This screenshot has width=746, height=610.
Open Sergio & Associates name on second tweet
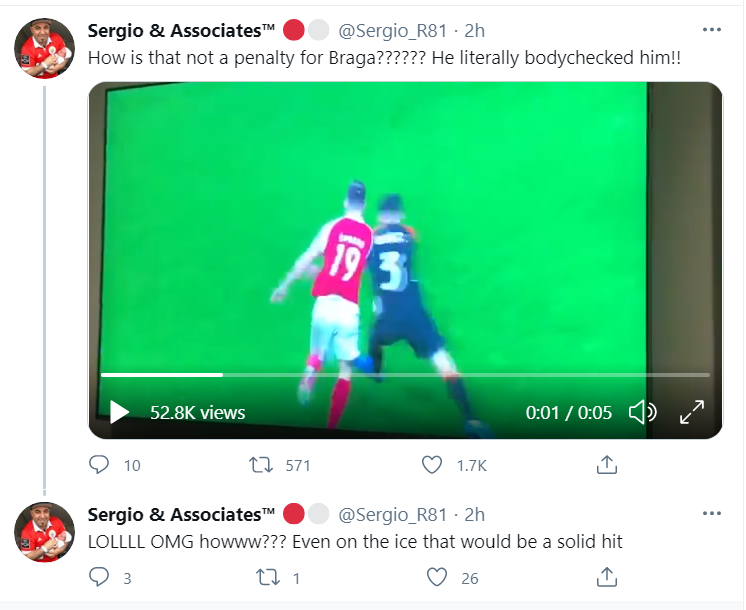[181, 515]
